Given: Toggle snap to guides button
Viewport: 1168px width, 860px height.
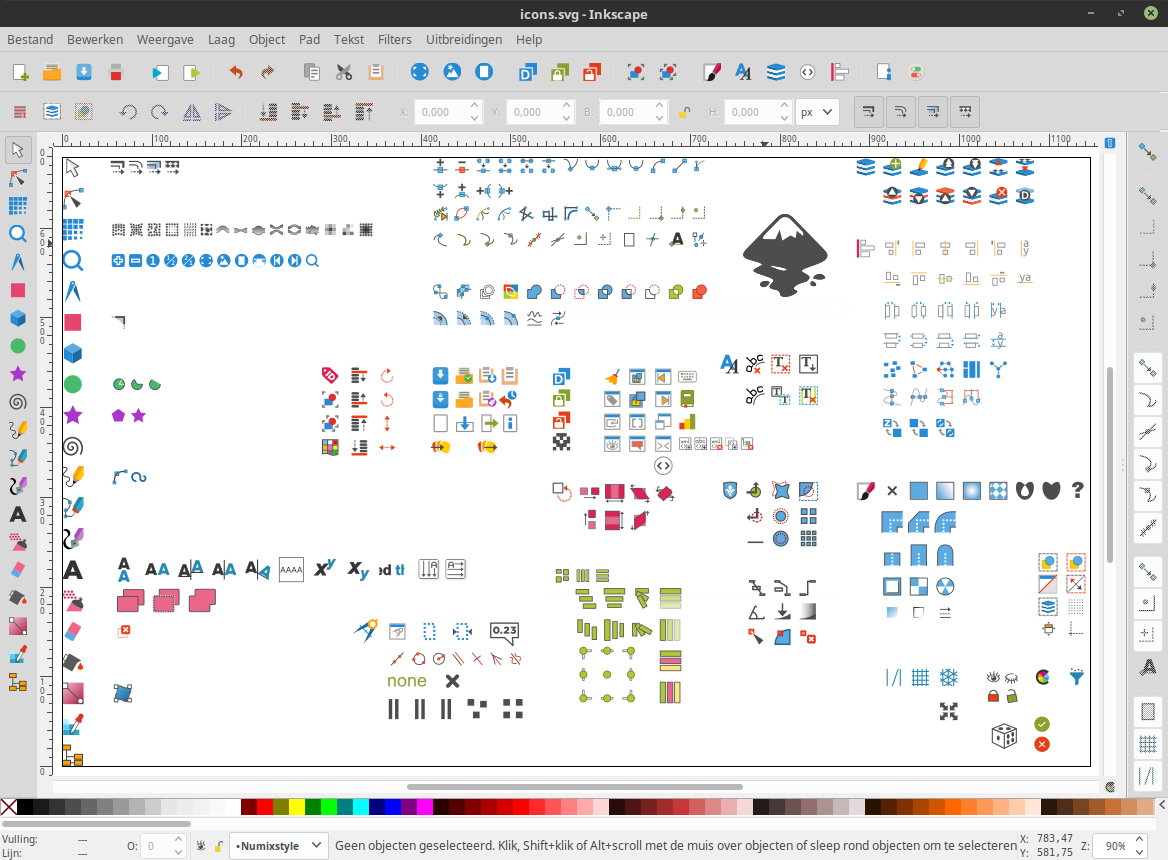Looking at the screenshot, I should pyautogui.click(x=1148, y=775).
